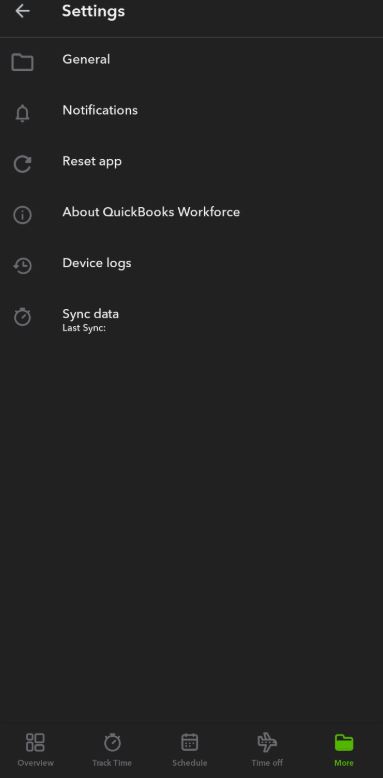
Task: Open General settings
Action: pos(192,62)
